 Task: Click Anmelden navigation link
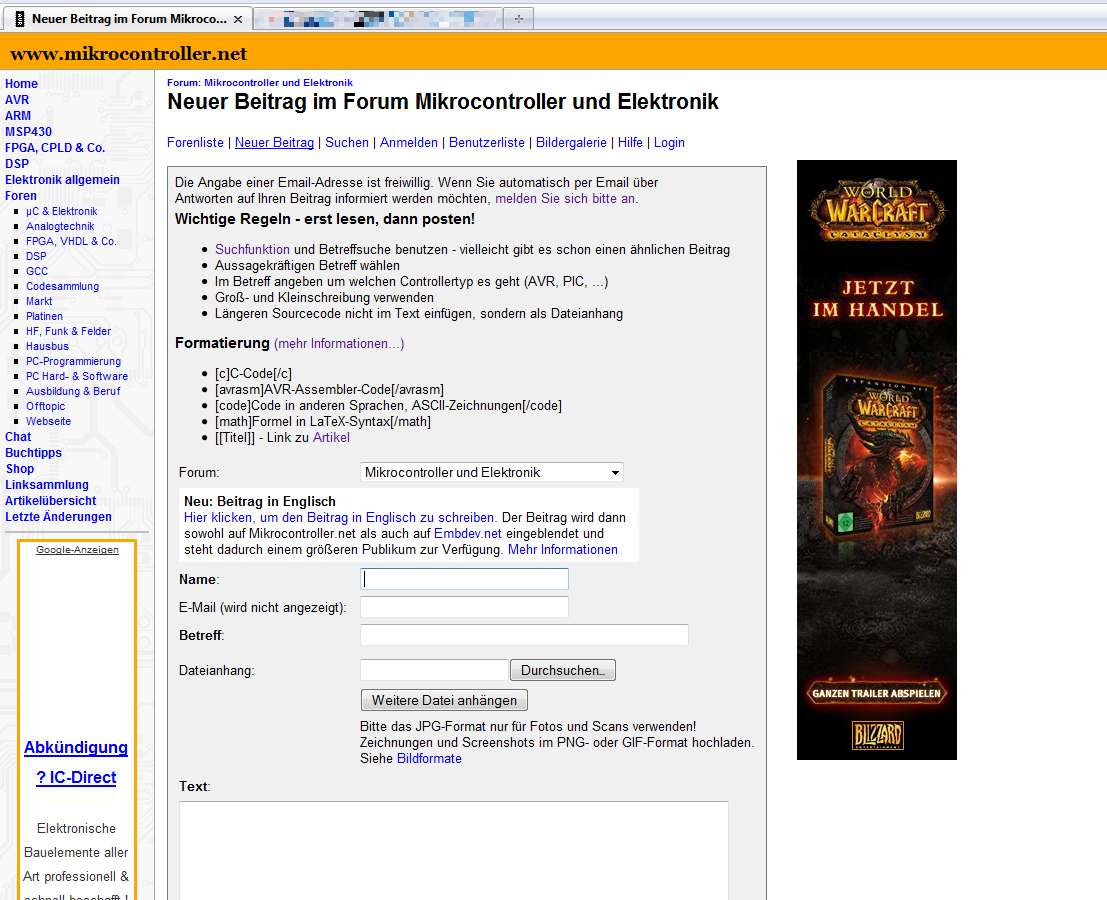click(x=409, y=143)
